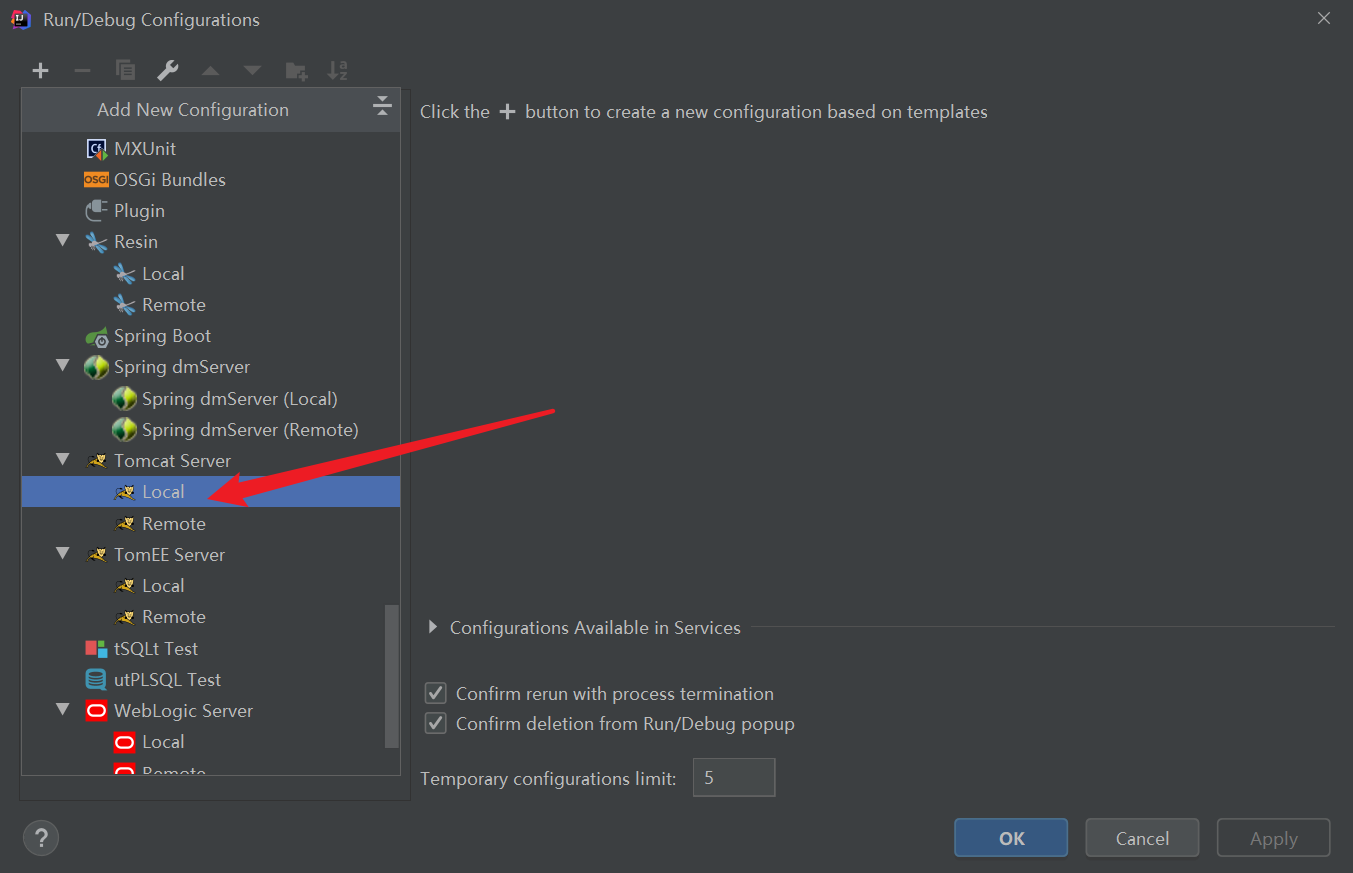Click the Tomcat Server cat icon
The height and width of the screenshot is (873, 1353).
tap(96, 461)
